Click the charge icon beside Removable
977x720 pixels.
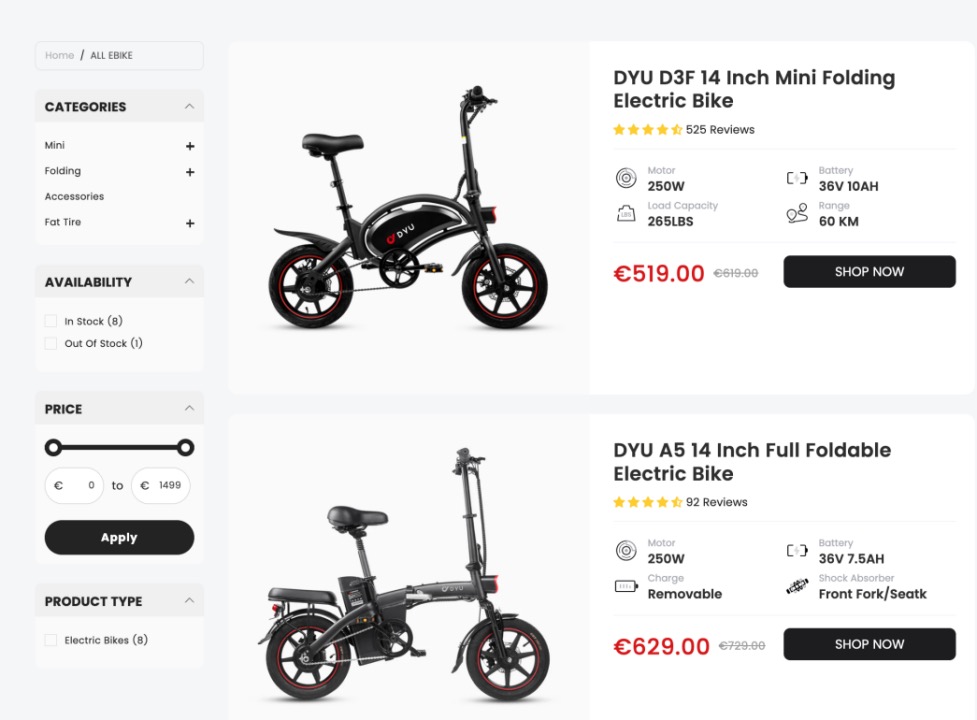[625, 586]
